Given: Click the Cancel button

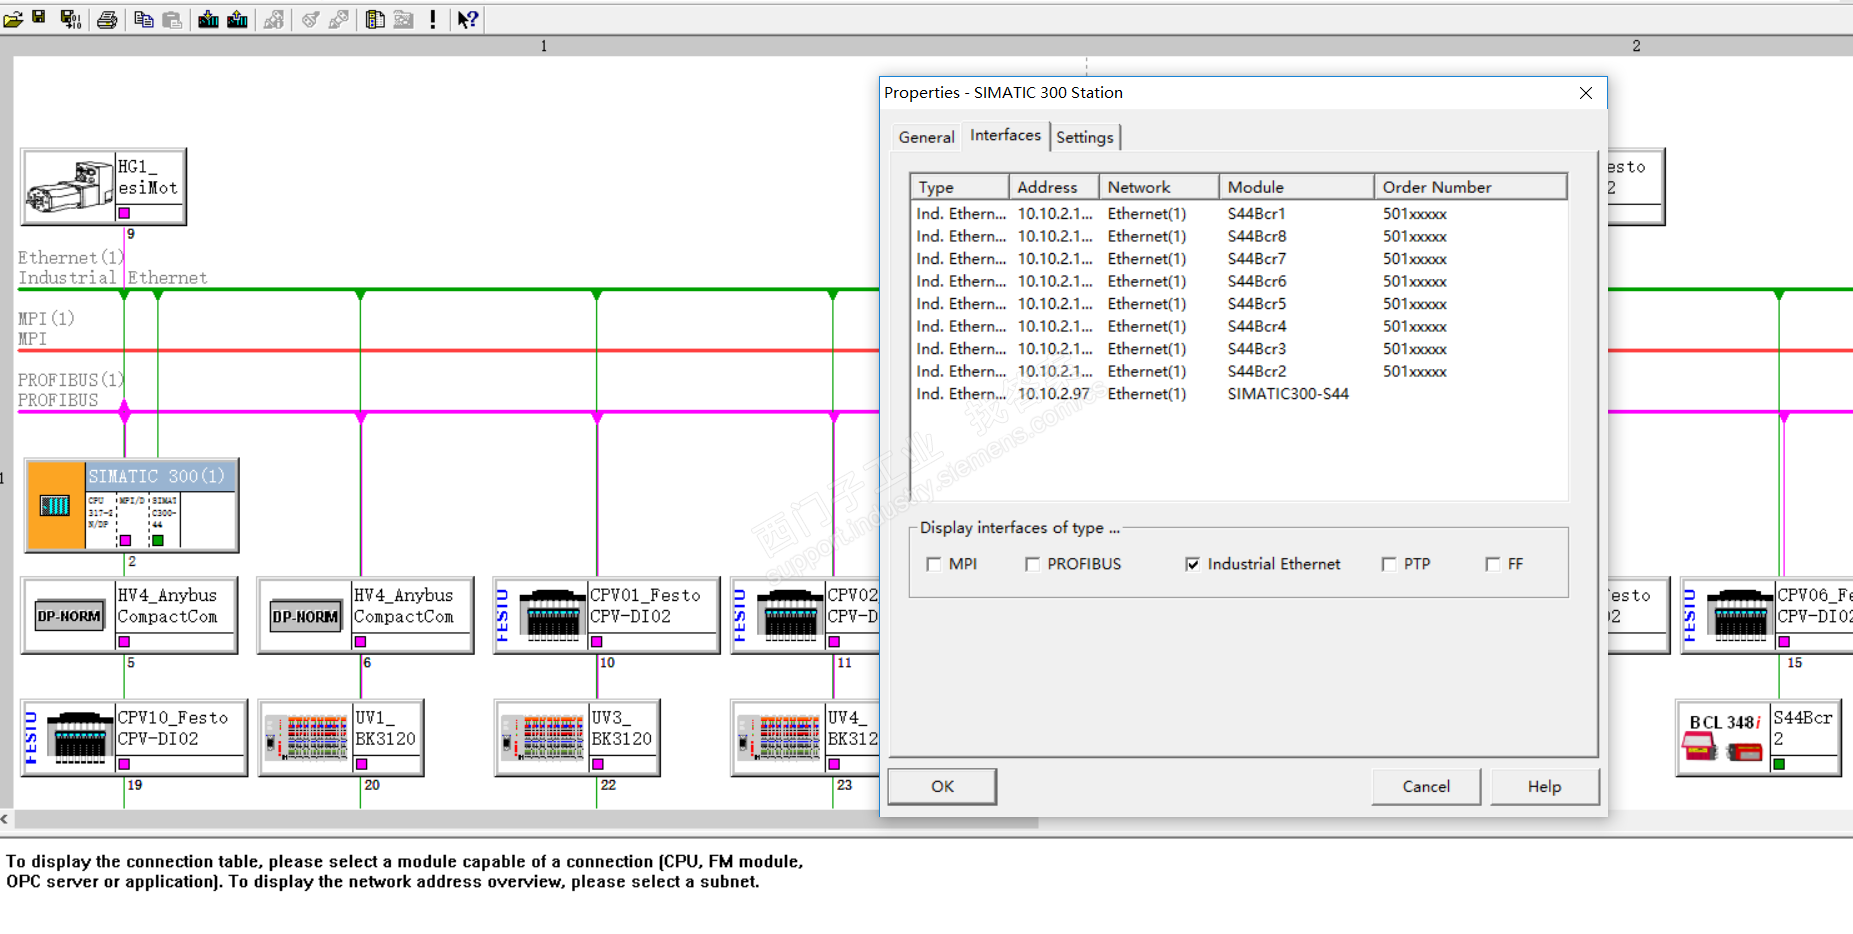Looking at the screenshot, I should [x=1426, y=786].
